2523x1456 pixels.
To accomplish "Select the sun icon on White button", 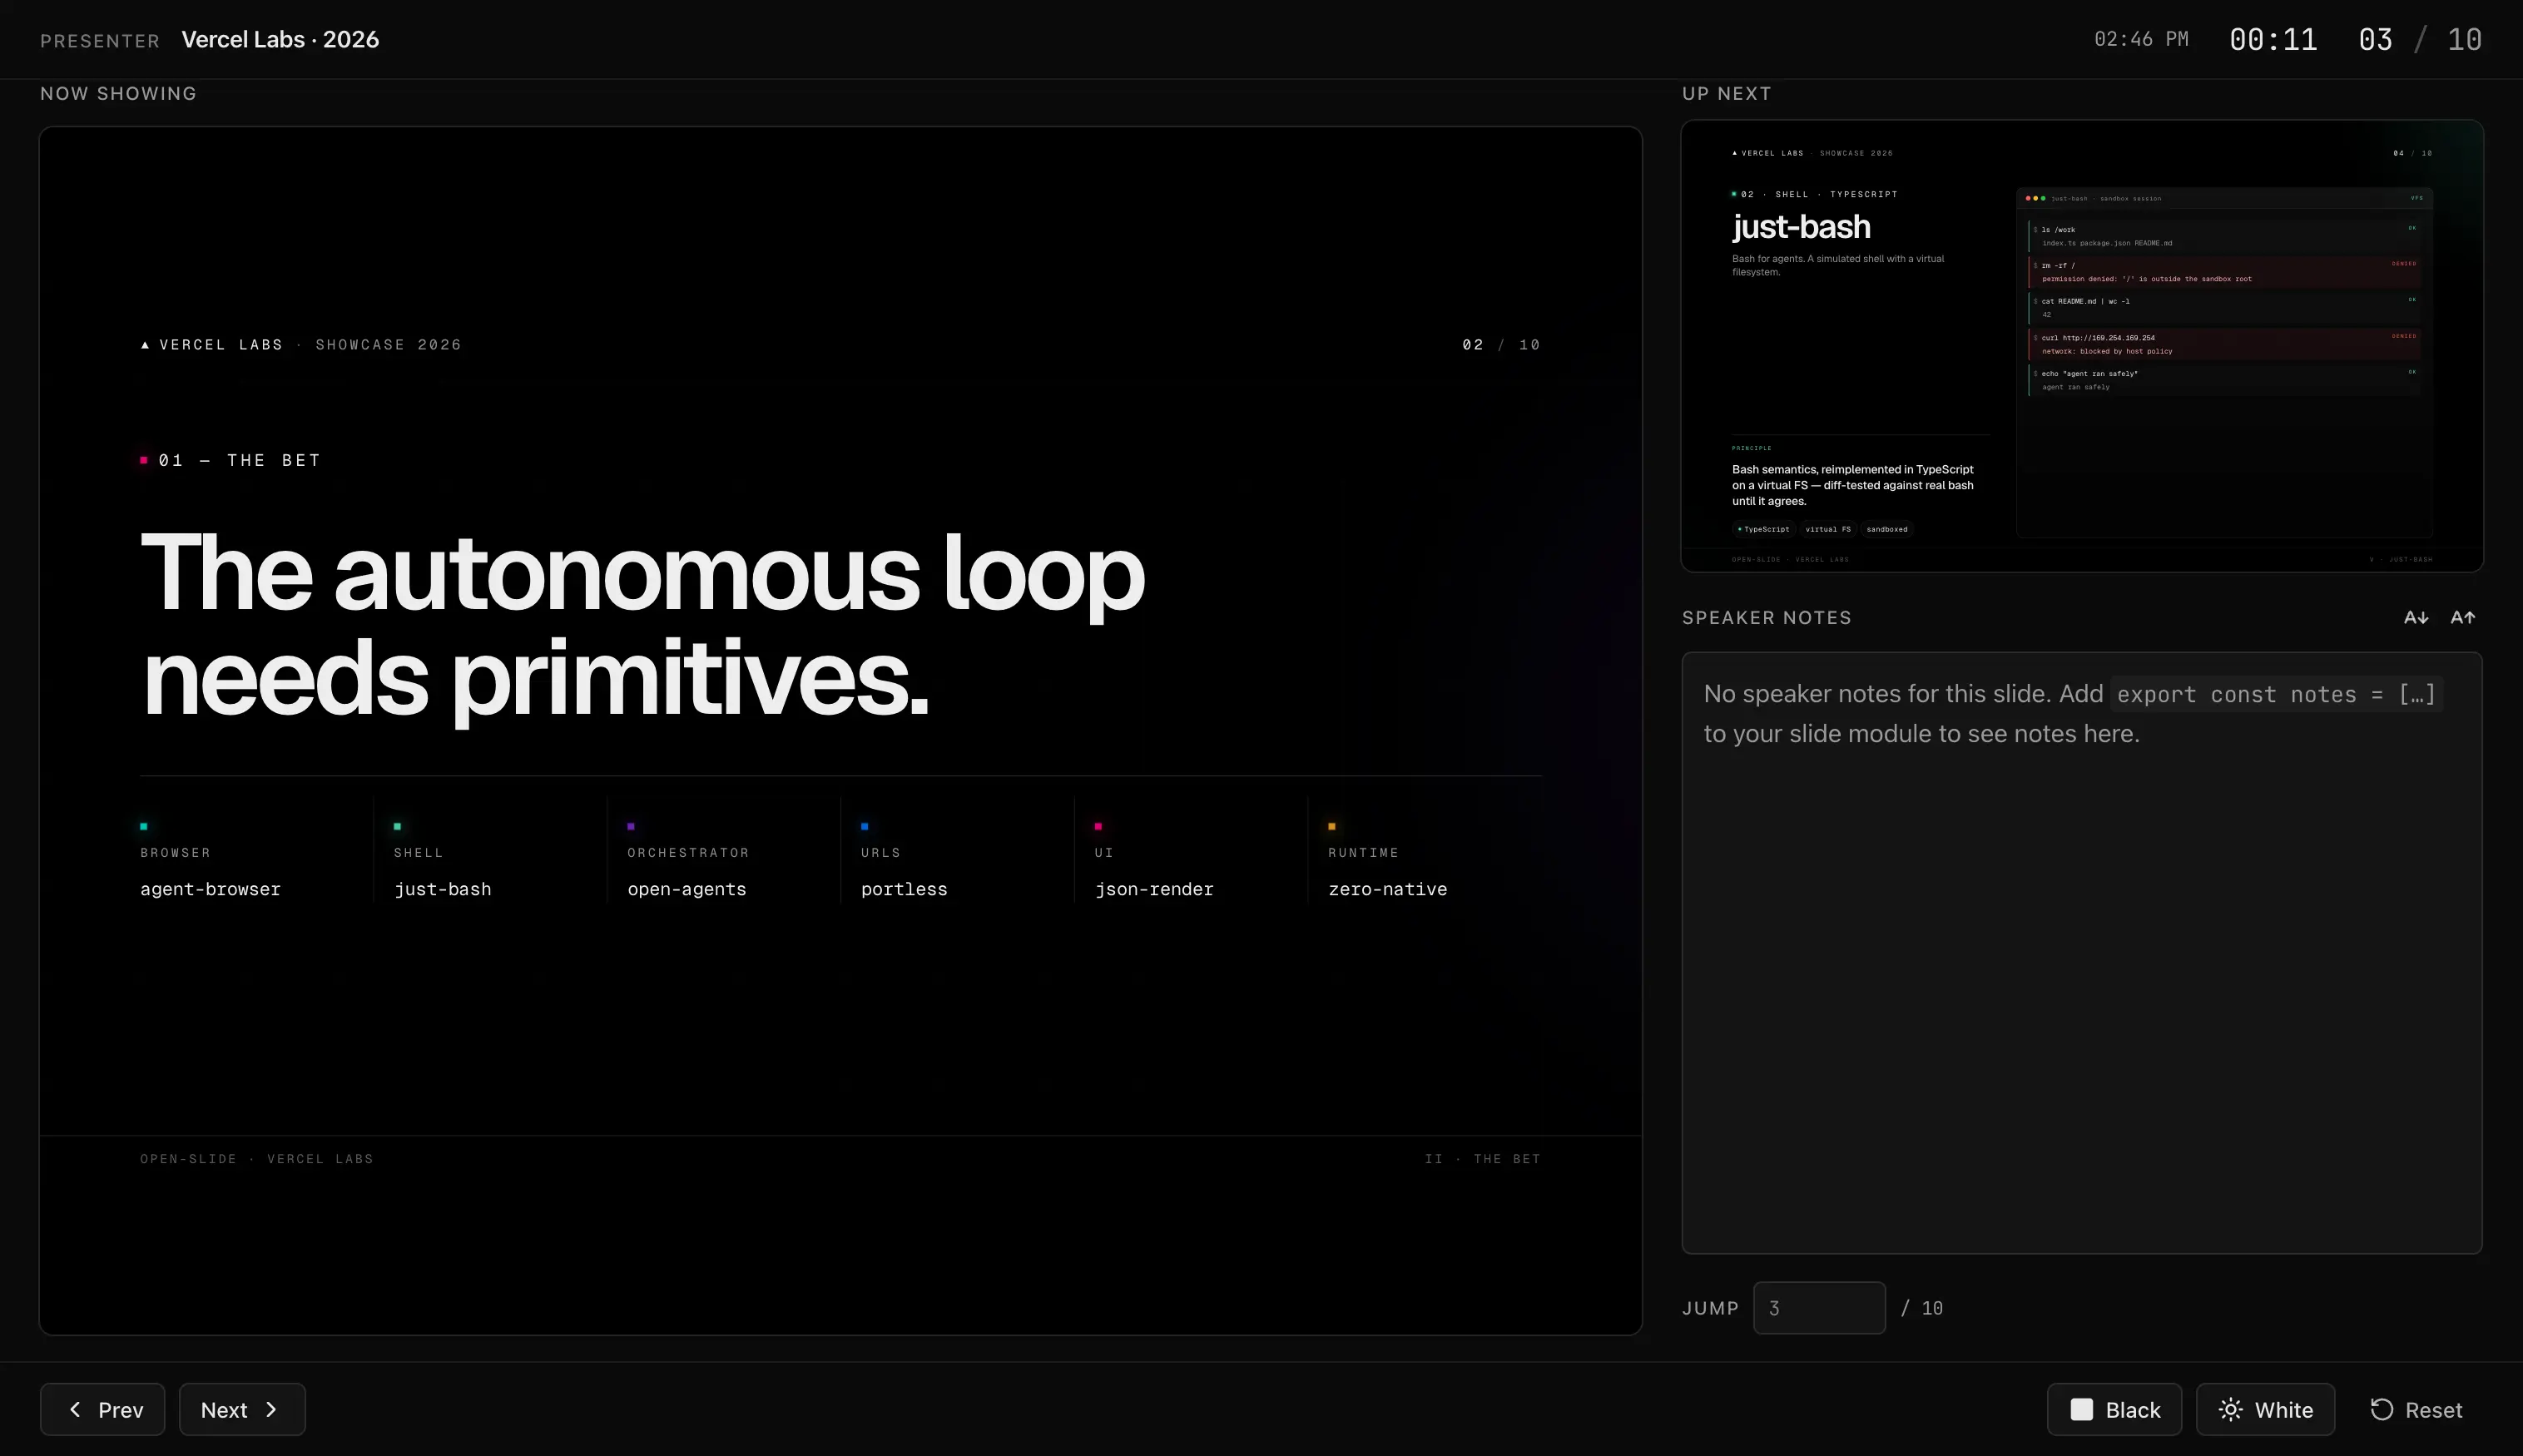I will pos(2230,1409).
